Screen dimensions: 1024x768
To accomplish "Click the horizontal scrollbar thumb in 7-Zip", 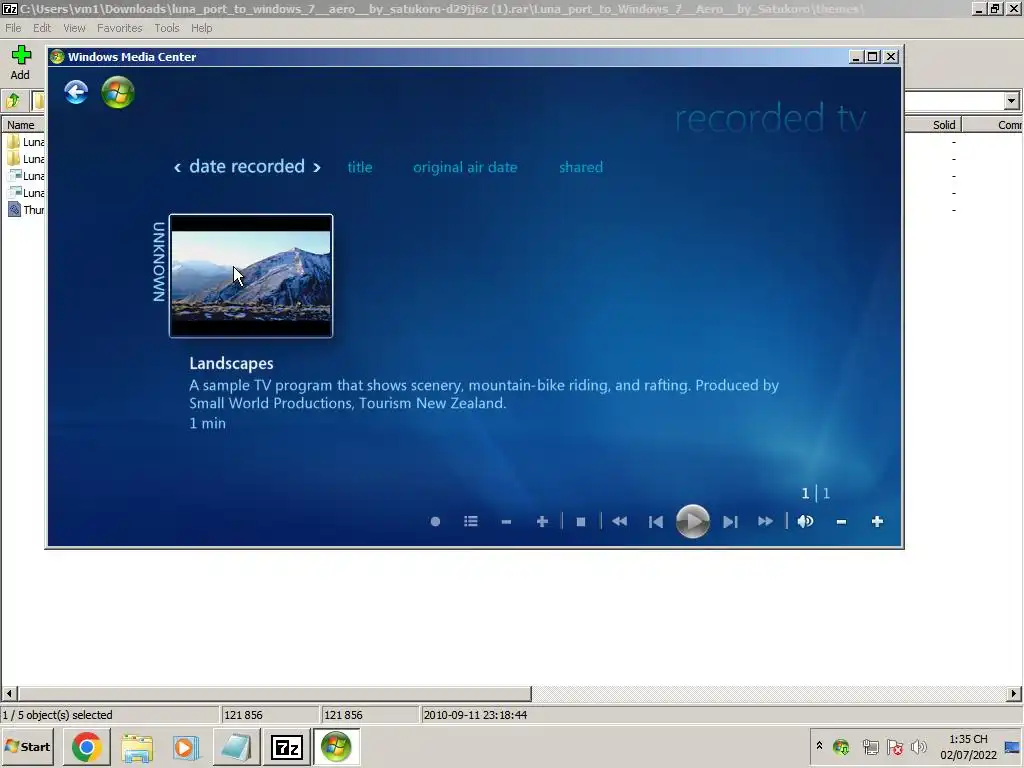I will pyautogui.click(x=274, y=694).
